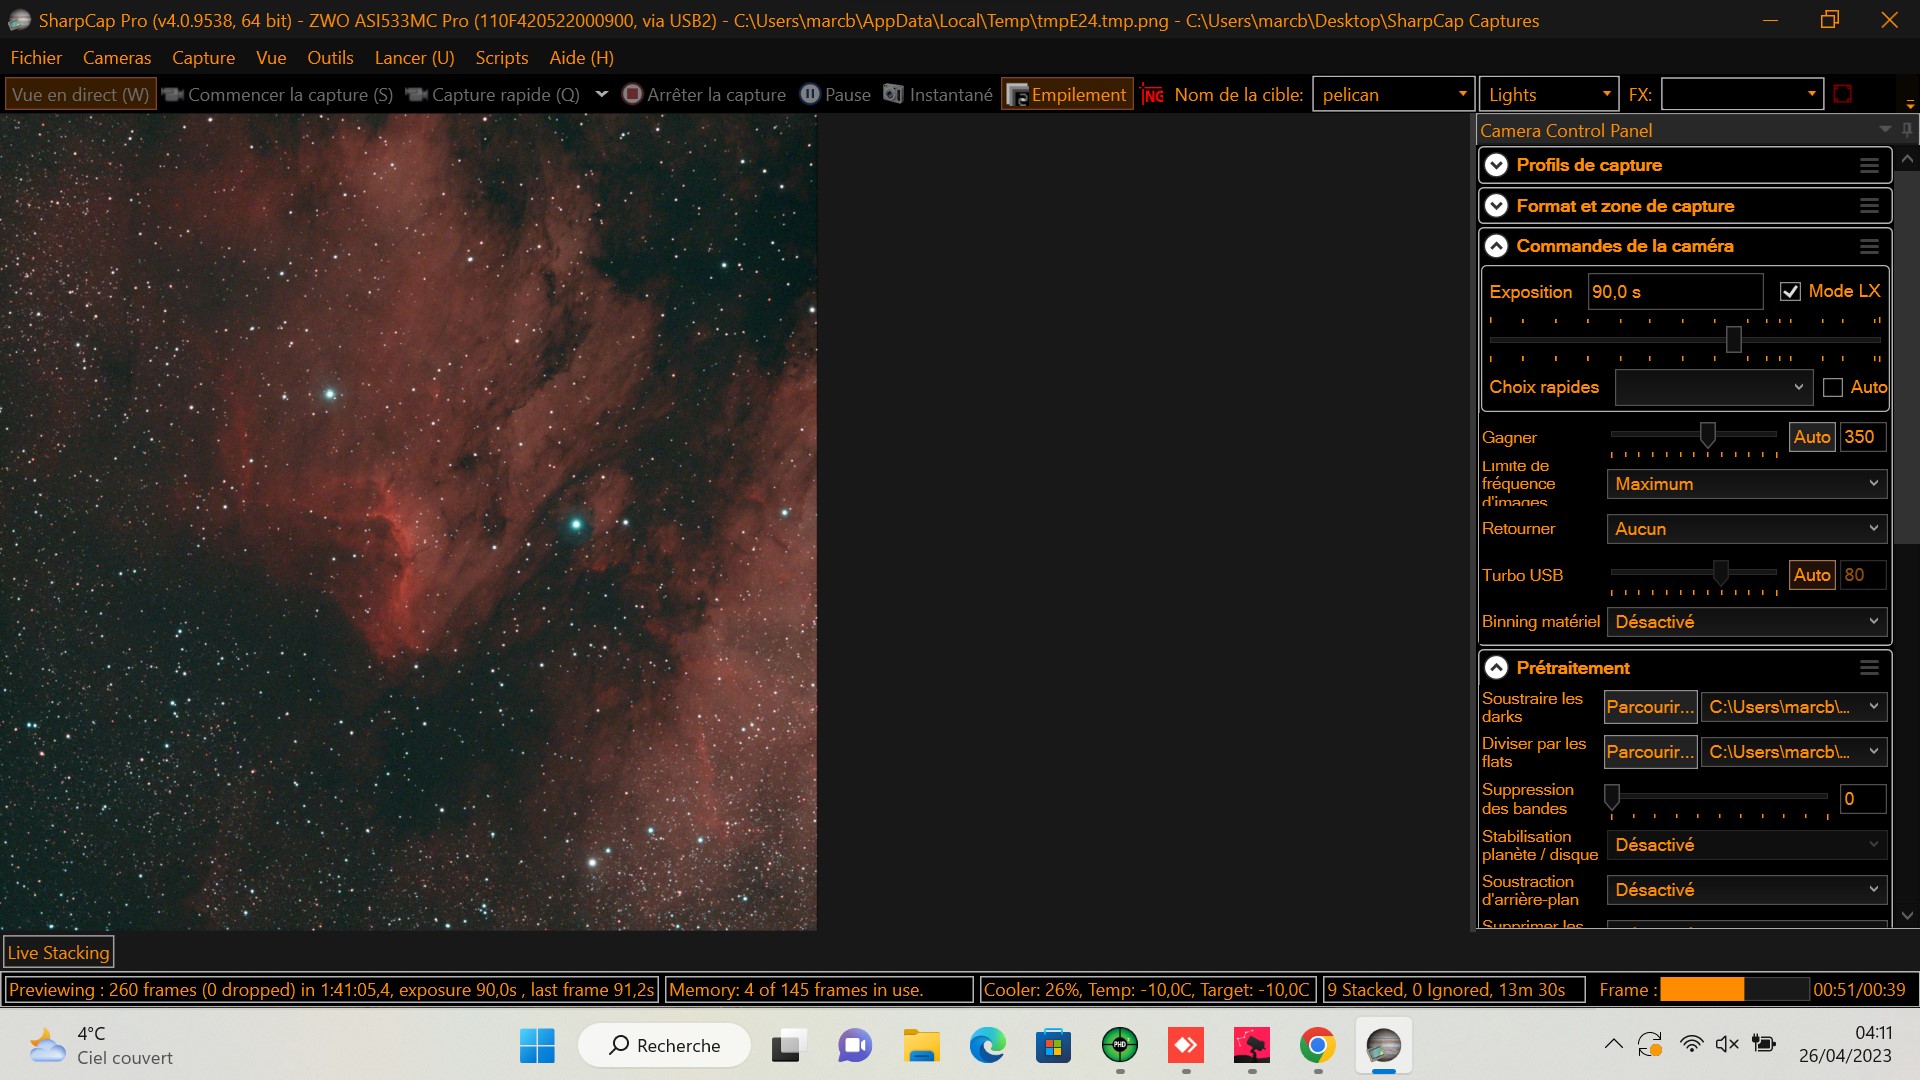Open the Outils menu
The width and height of the screenshot is (1920, 1080).
[x=330, y=58]
